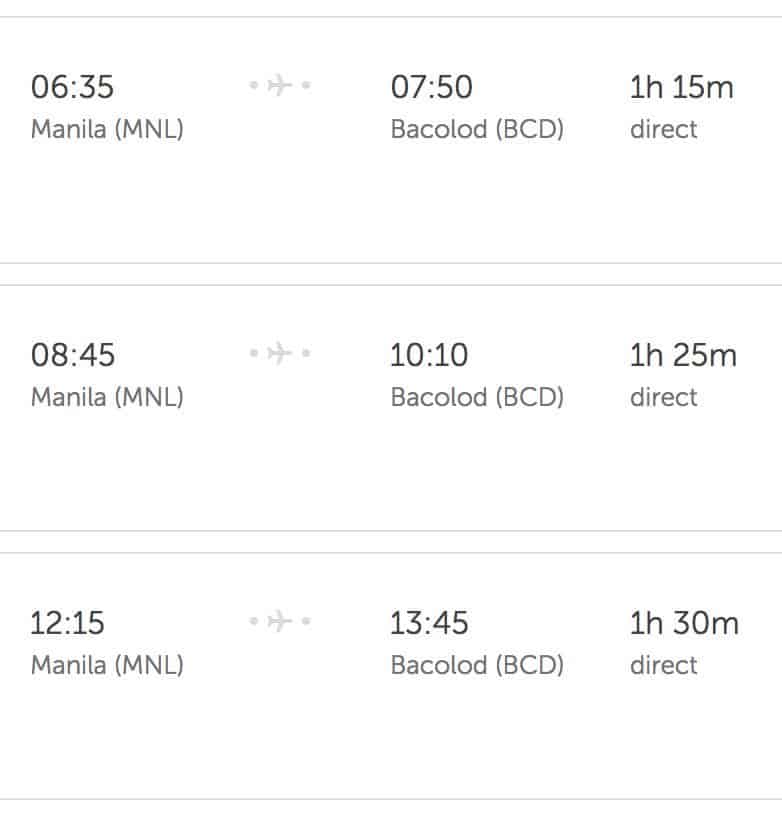Click Manila (MNL) under the 08:45 departure

(107, 398)
